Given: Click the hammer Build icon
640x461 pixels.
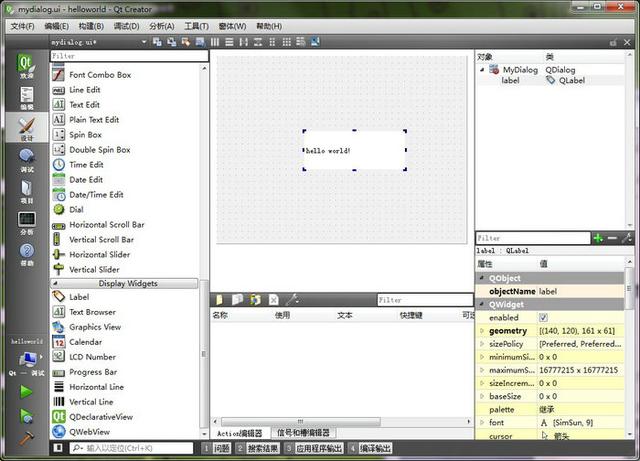Looking at the screenshot, I should click(26, 436).
